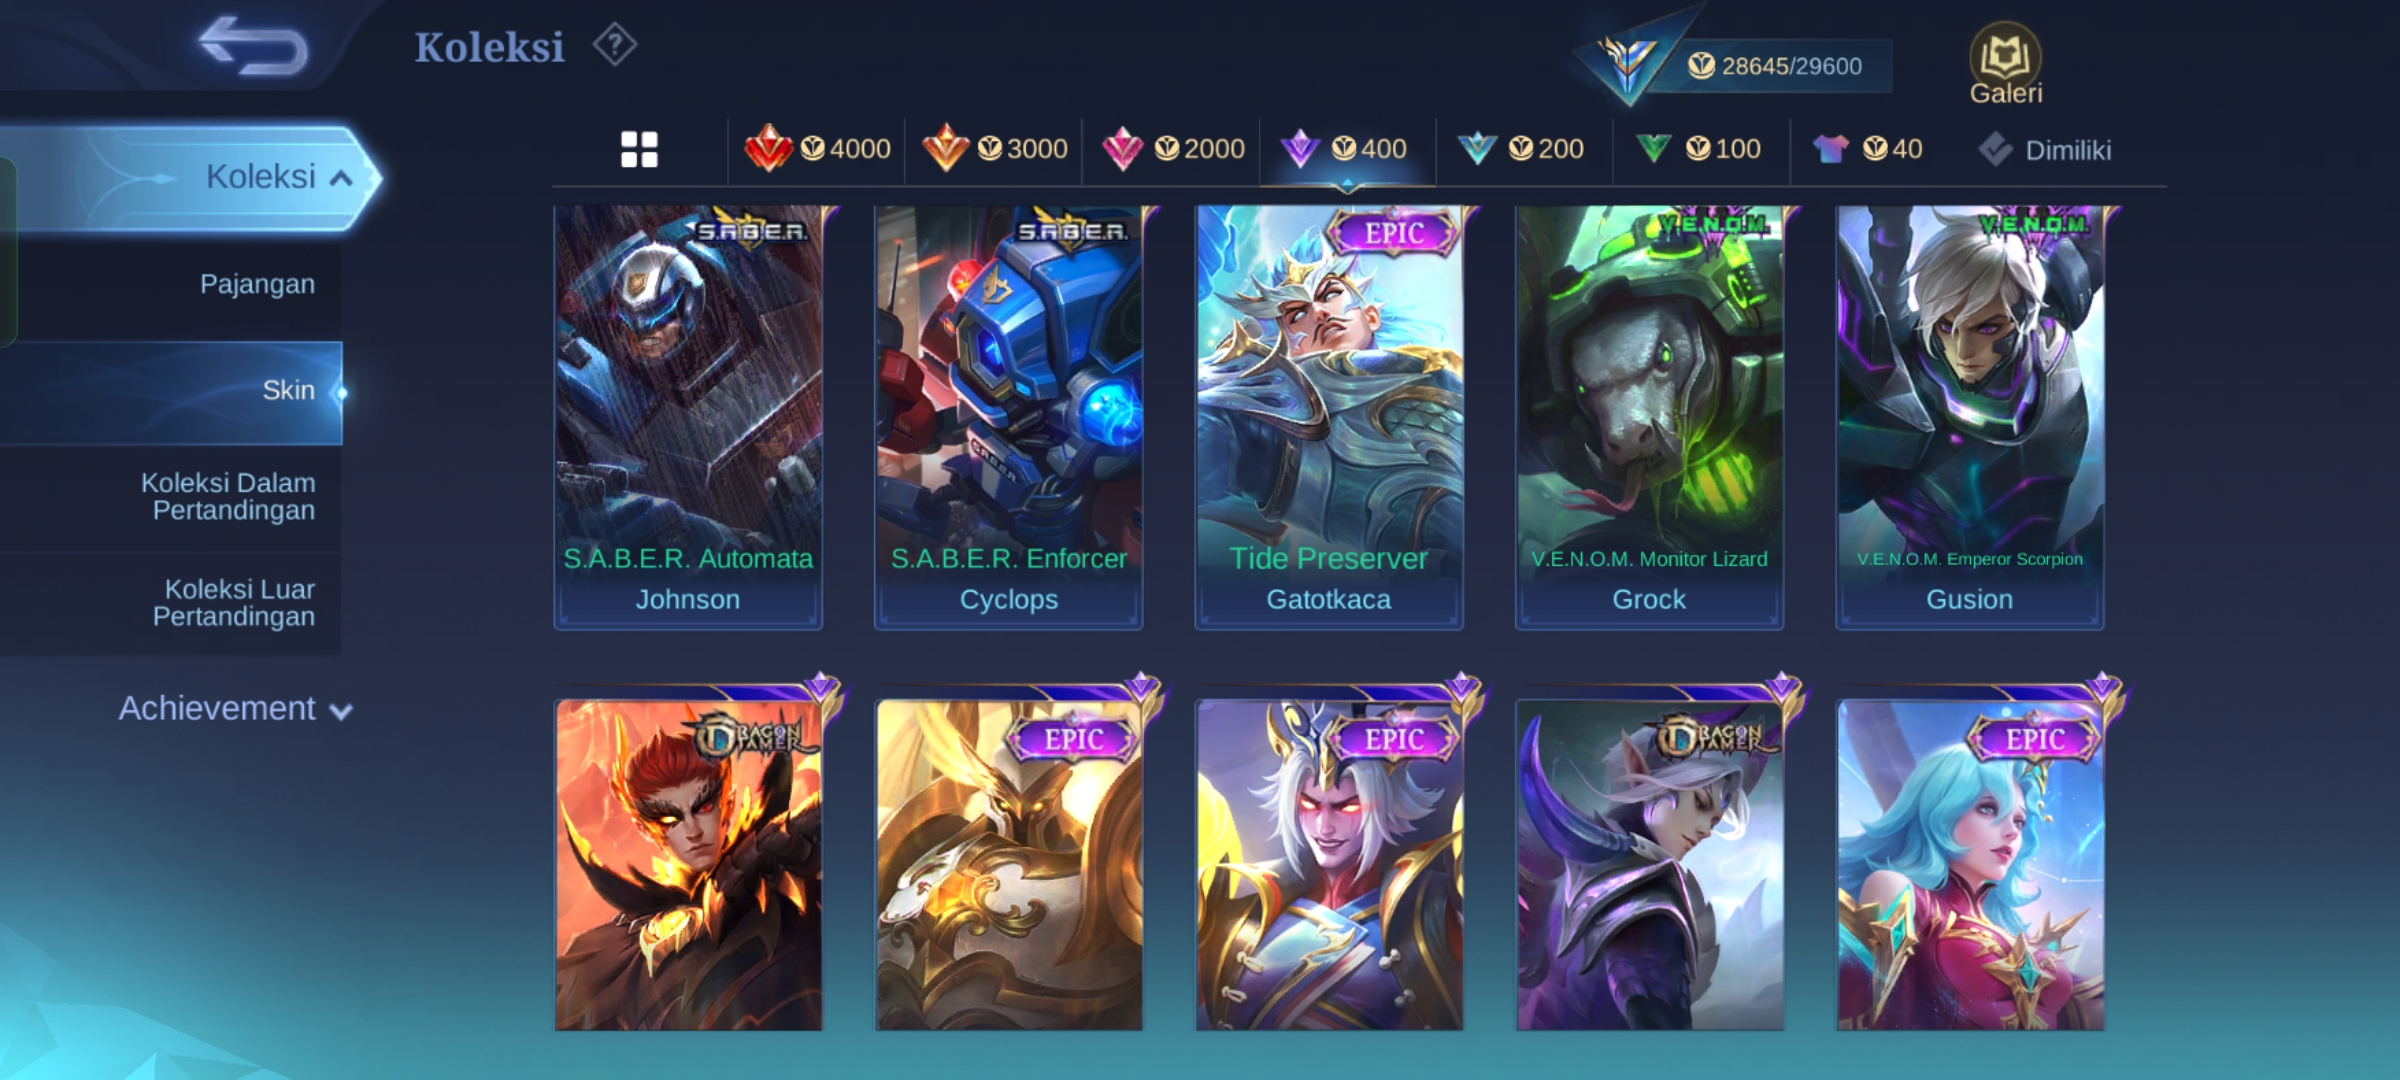Select the 200-point tier filter
The height and width of the screenshot is (1080, 2400).
(x=1521, y=149)
